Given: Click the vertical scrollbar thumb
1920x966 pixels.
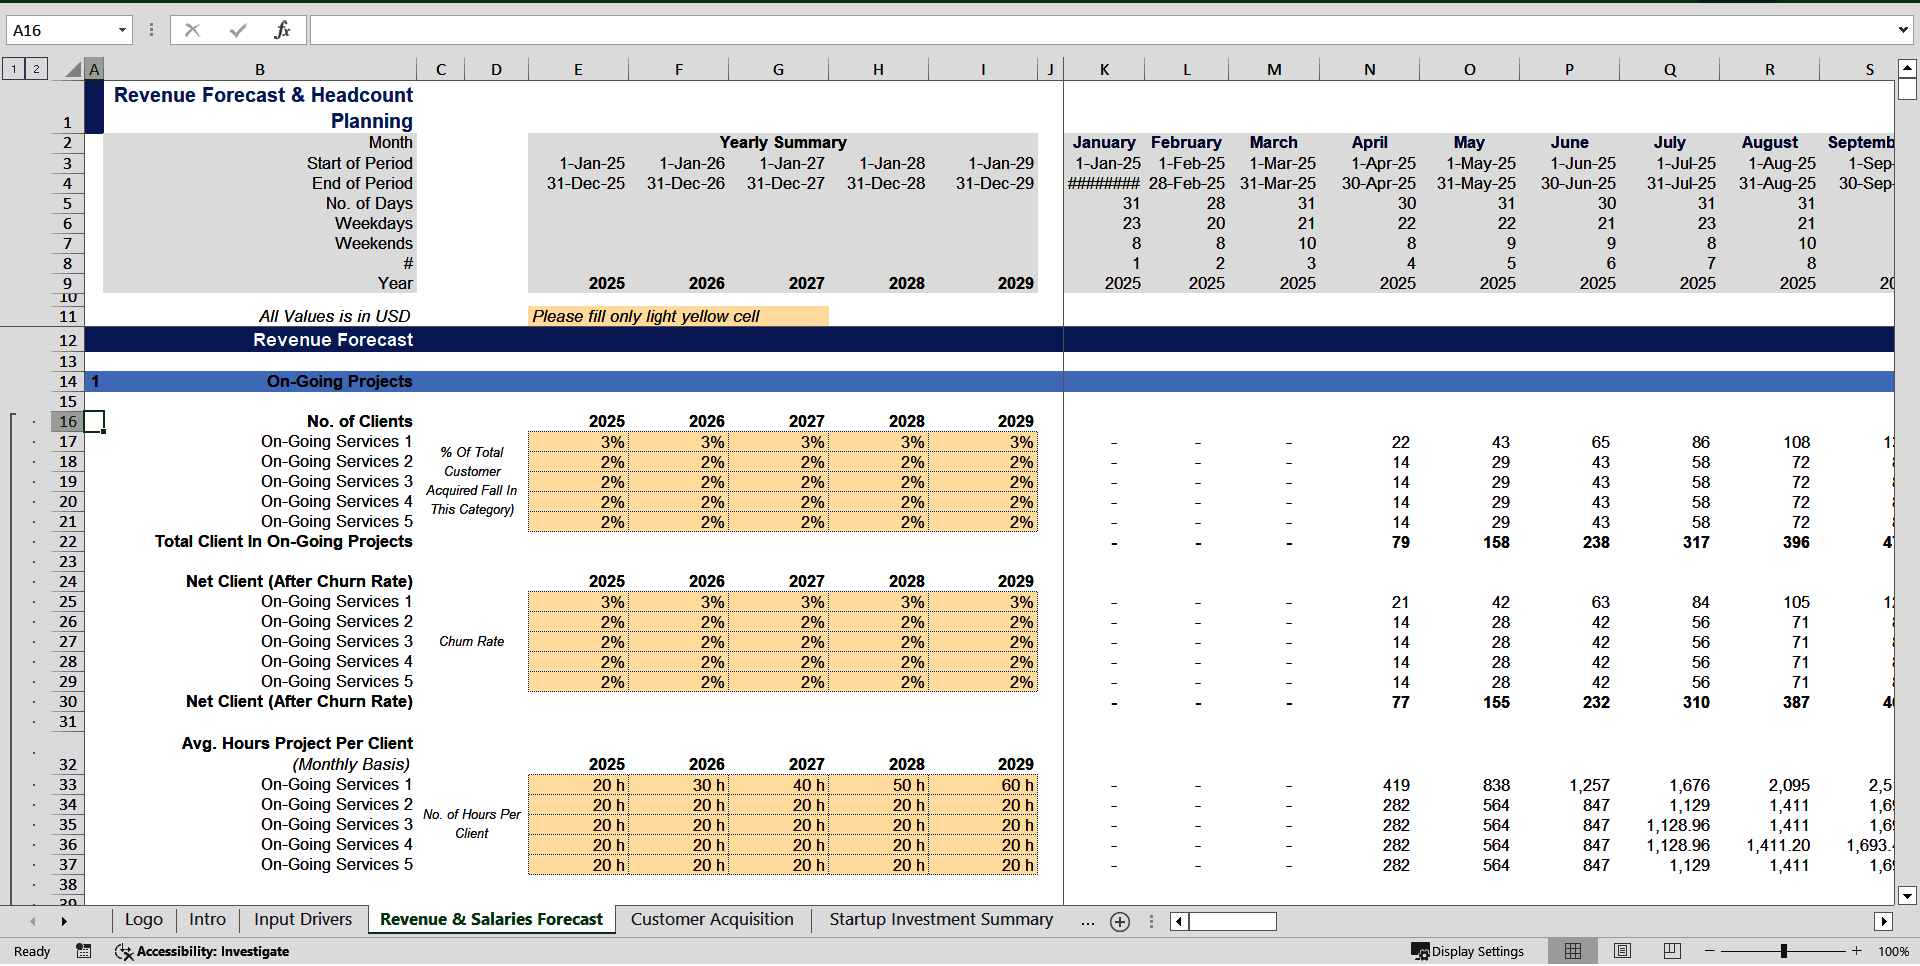Looking at the screenshot, I should pyautogui.click(x=1907, y=89).
